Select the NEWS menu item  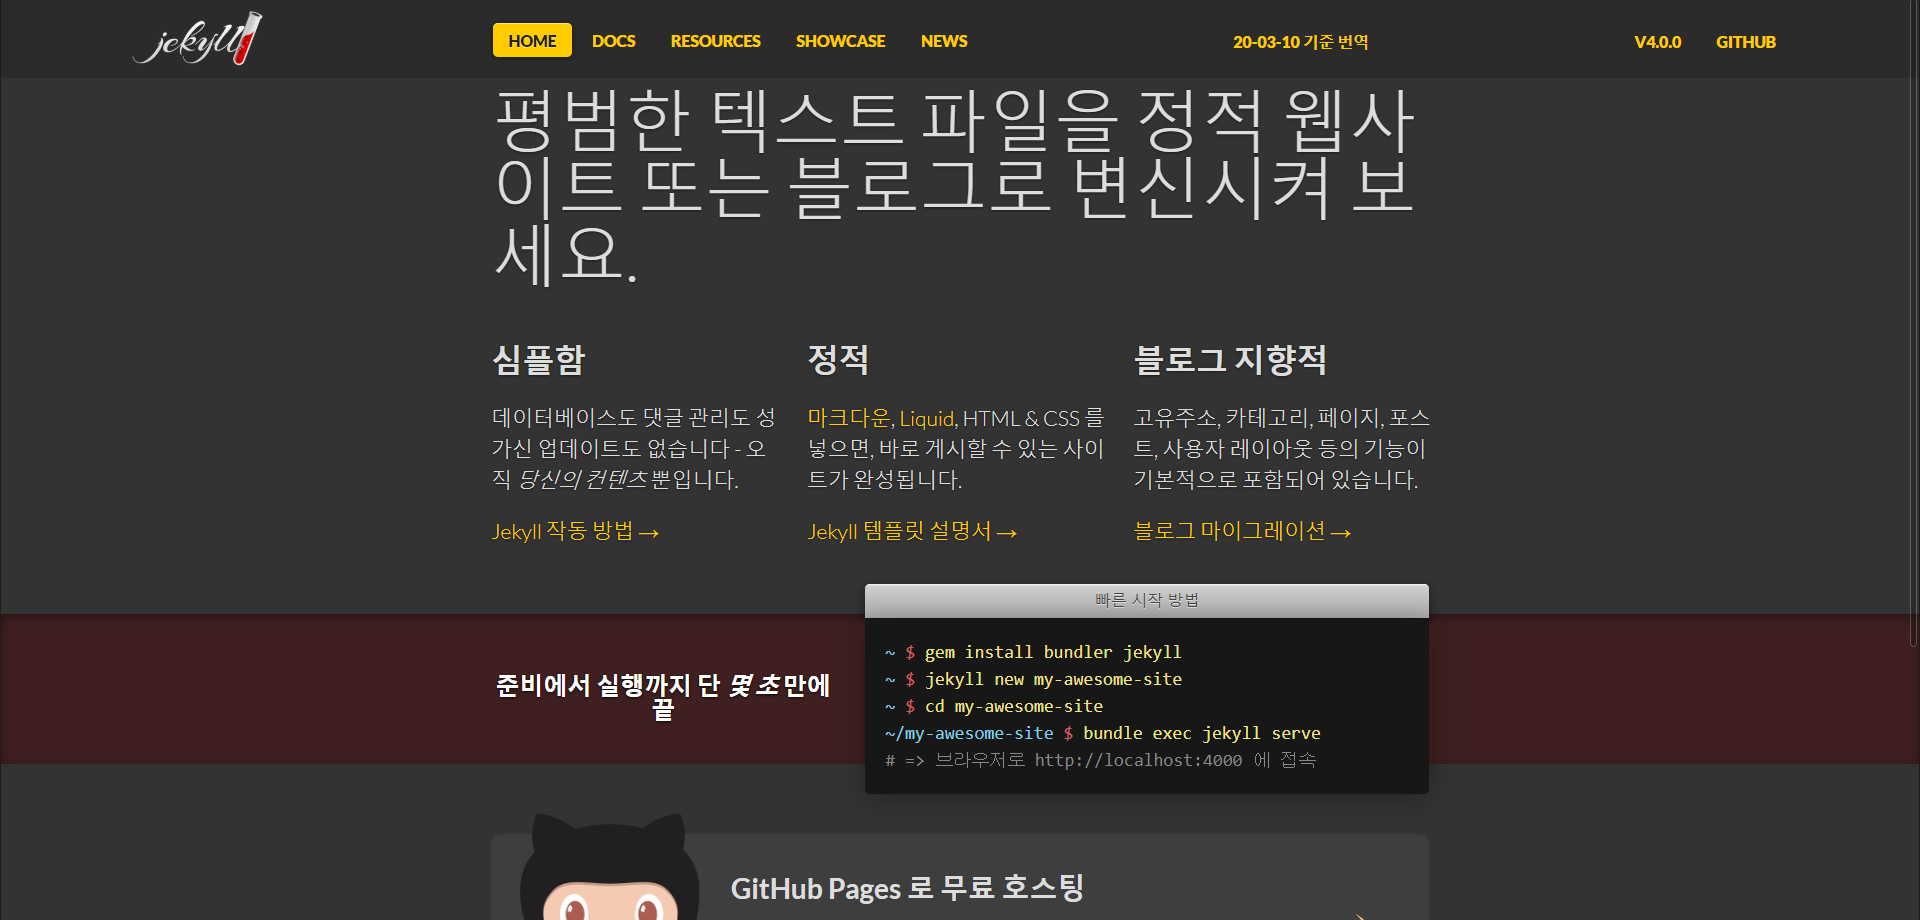coord(944,41)
